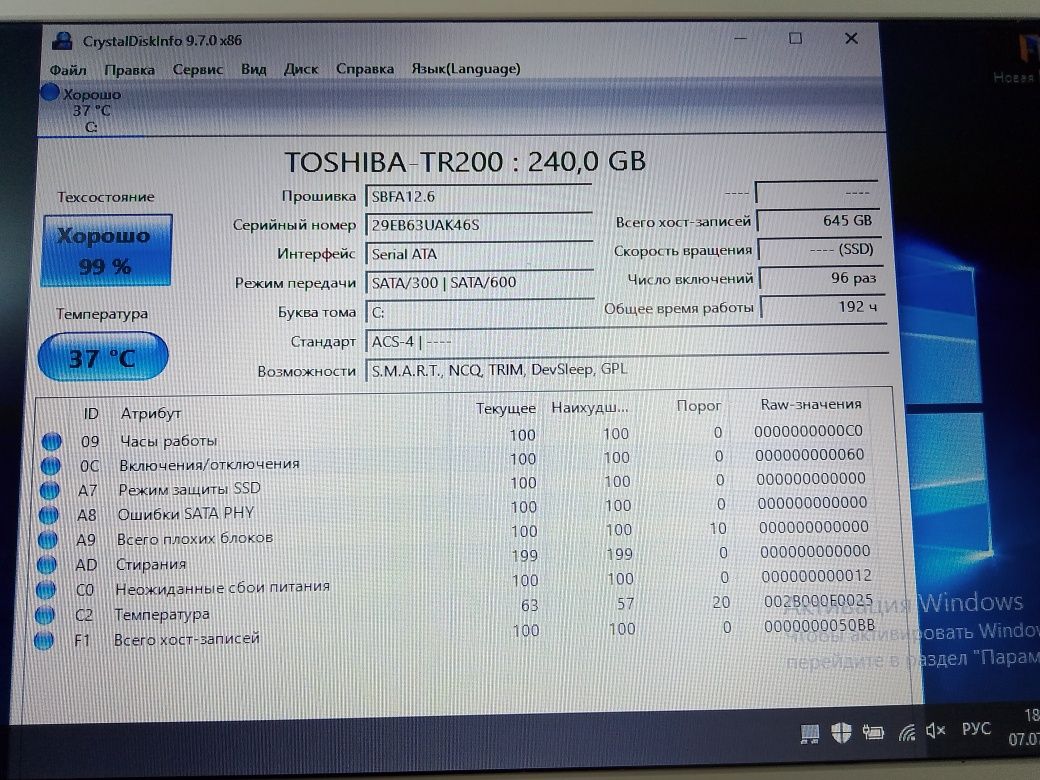The image size is (1040, 780).
Task: Open the Правка menu
Action: click(x=129, y=70)
